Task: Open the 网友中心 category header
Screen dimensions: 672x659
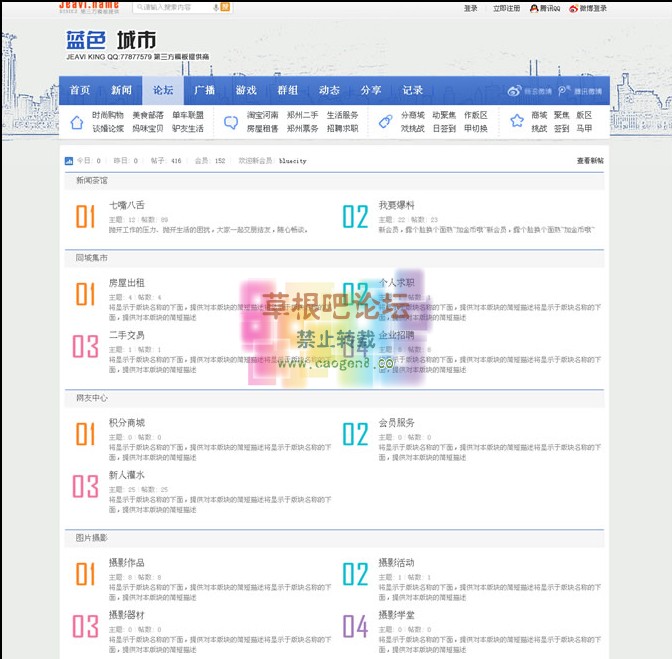Action: point(92,398)
